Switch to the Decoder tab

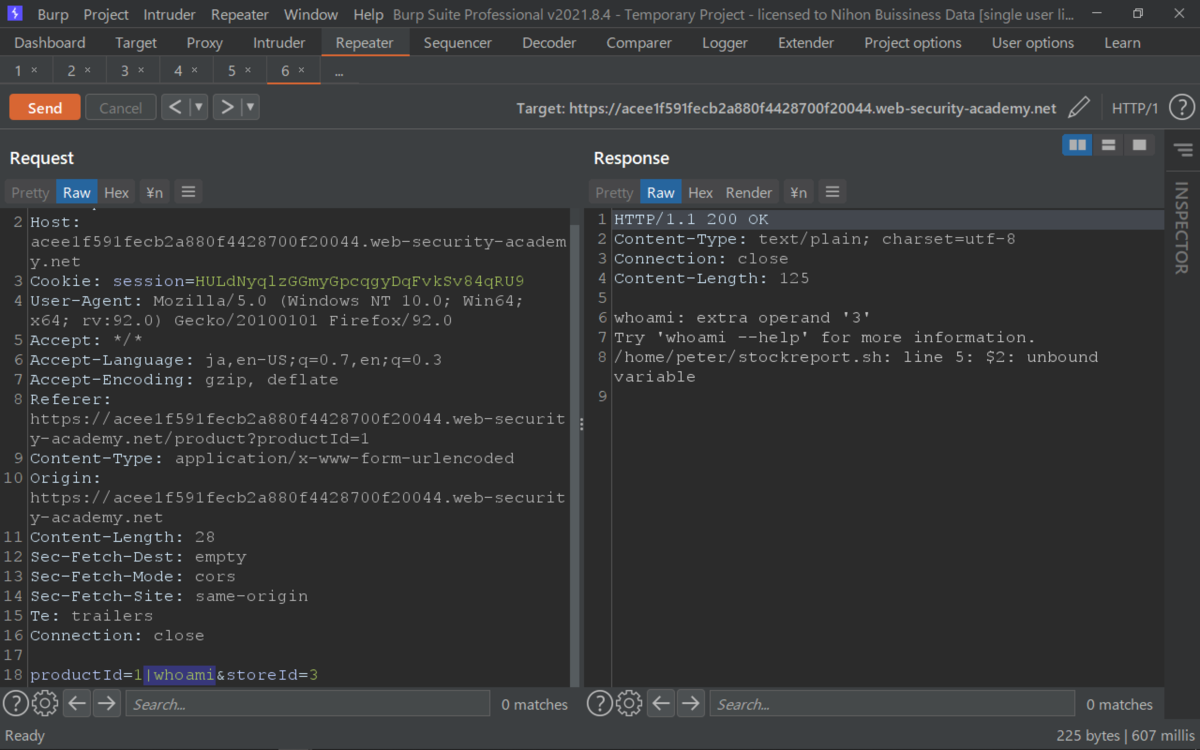(549, 43)
